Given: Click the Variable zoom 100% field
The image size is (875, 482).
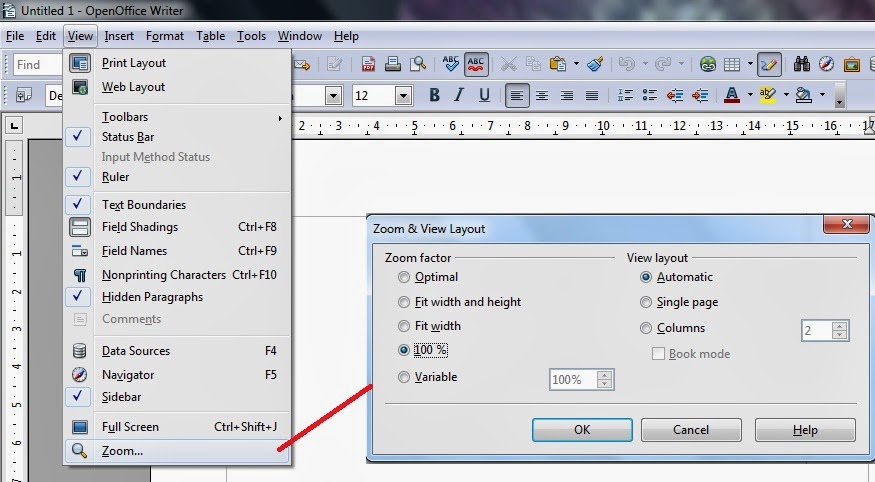Looking at the screenshot, I should click(573, 380).
